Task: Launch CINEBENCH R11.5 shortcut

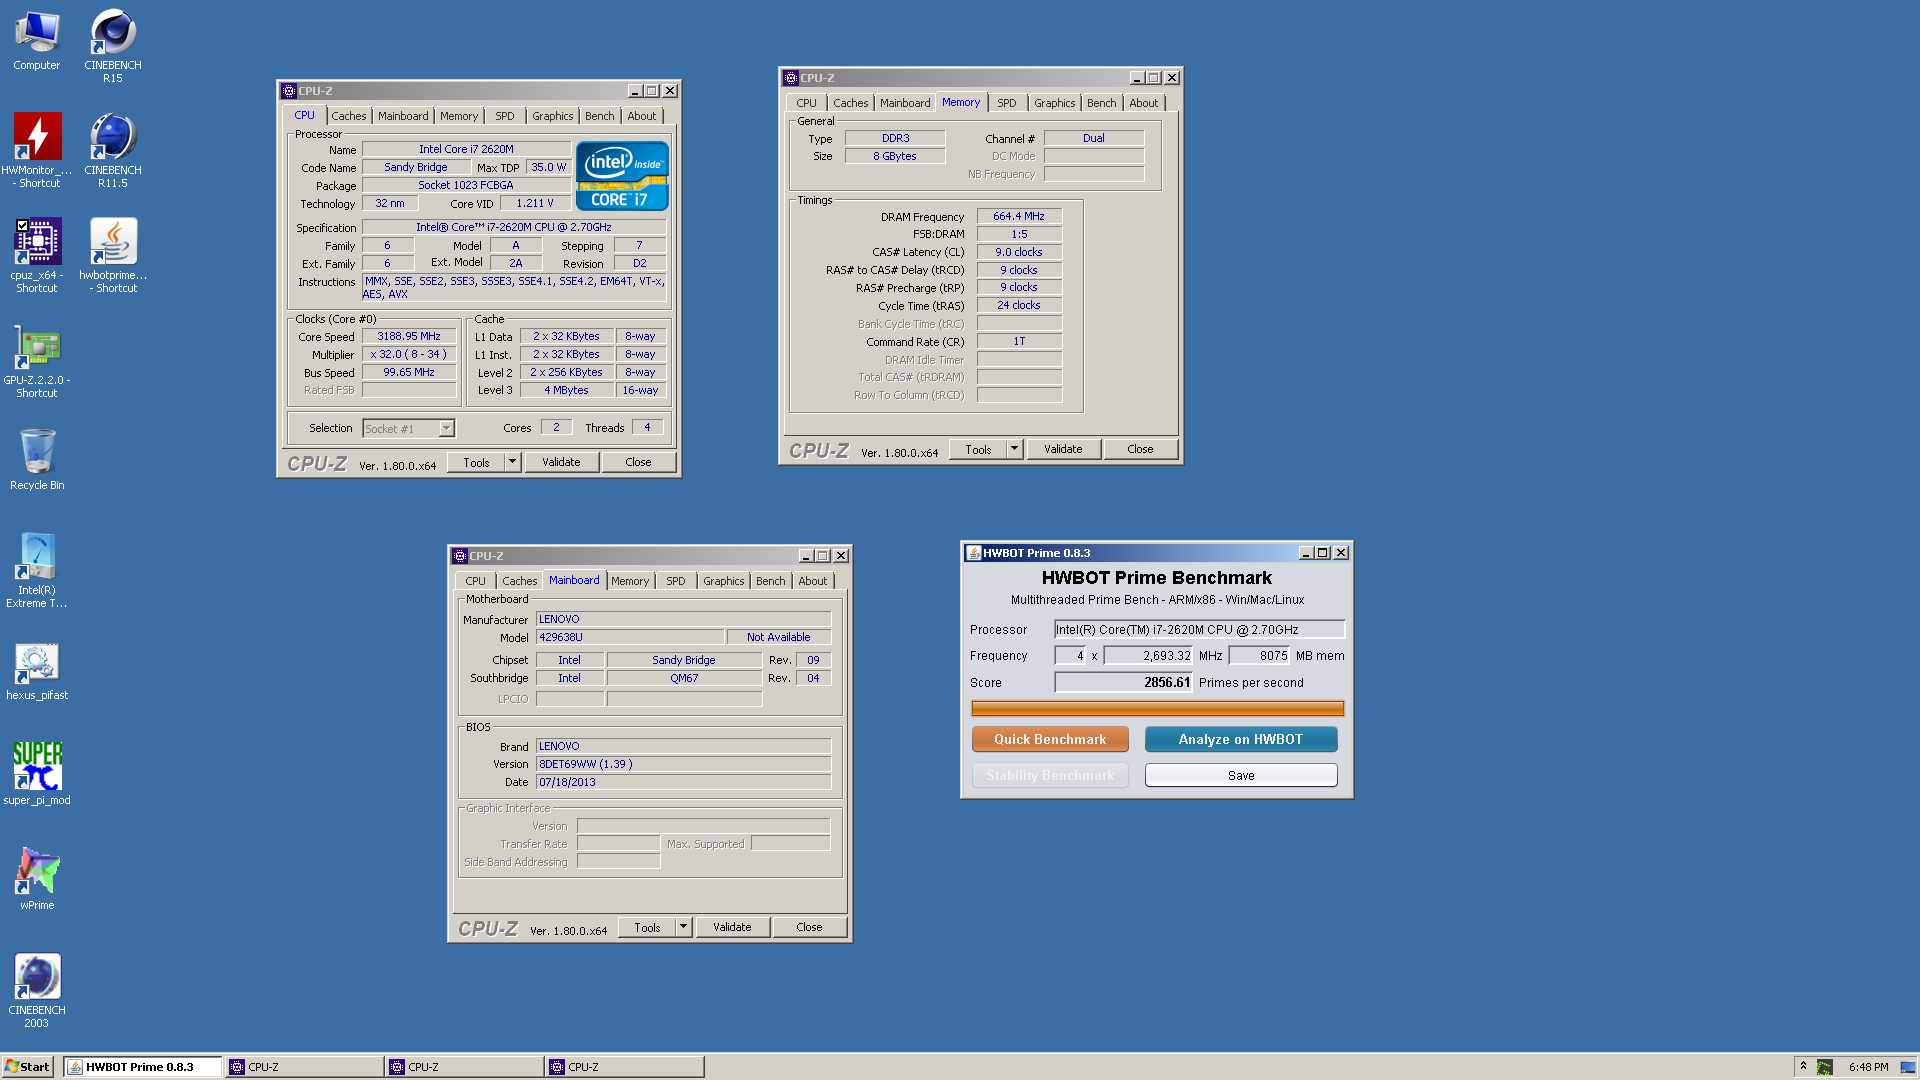Action: pyautogui.click(x=113, y=150)
